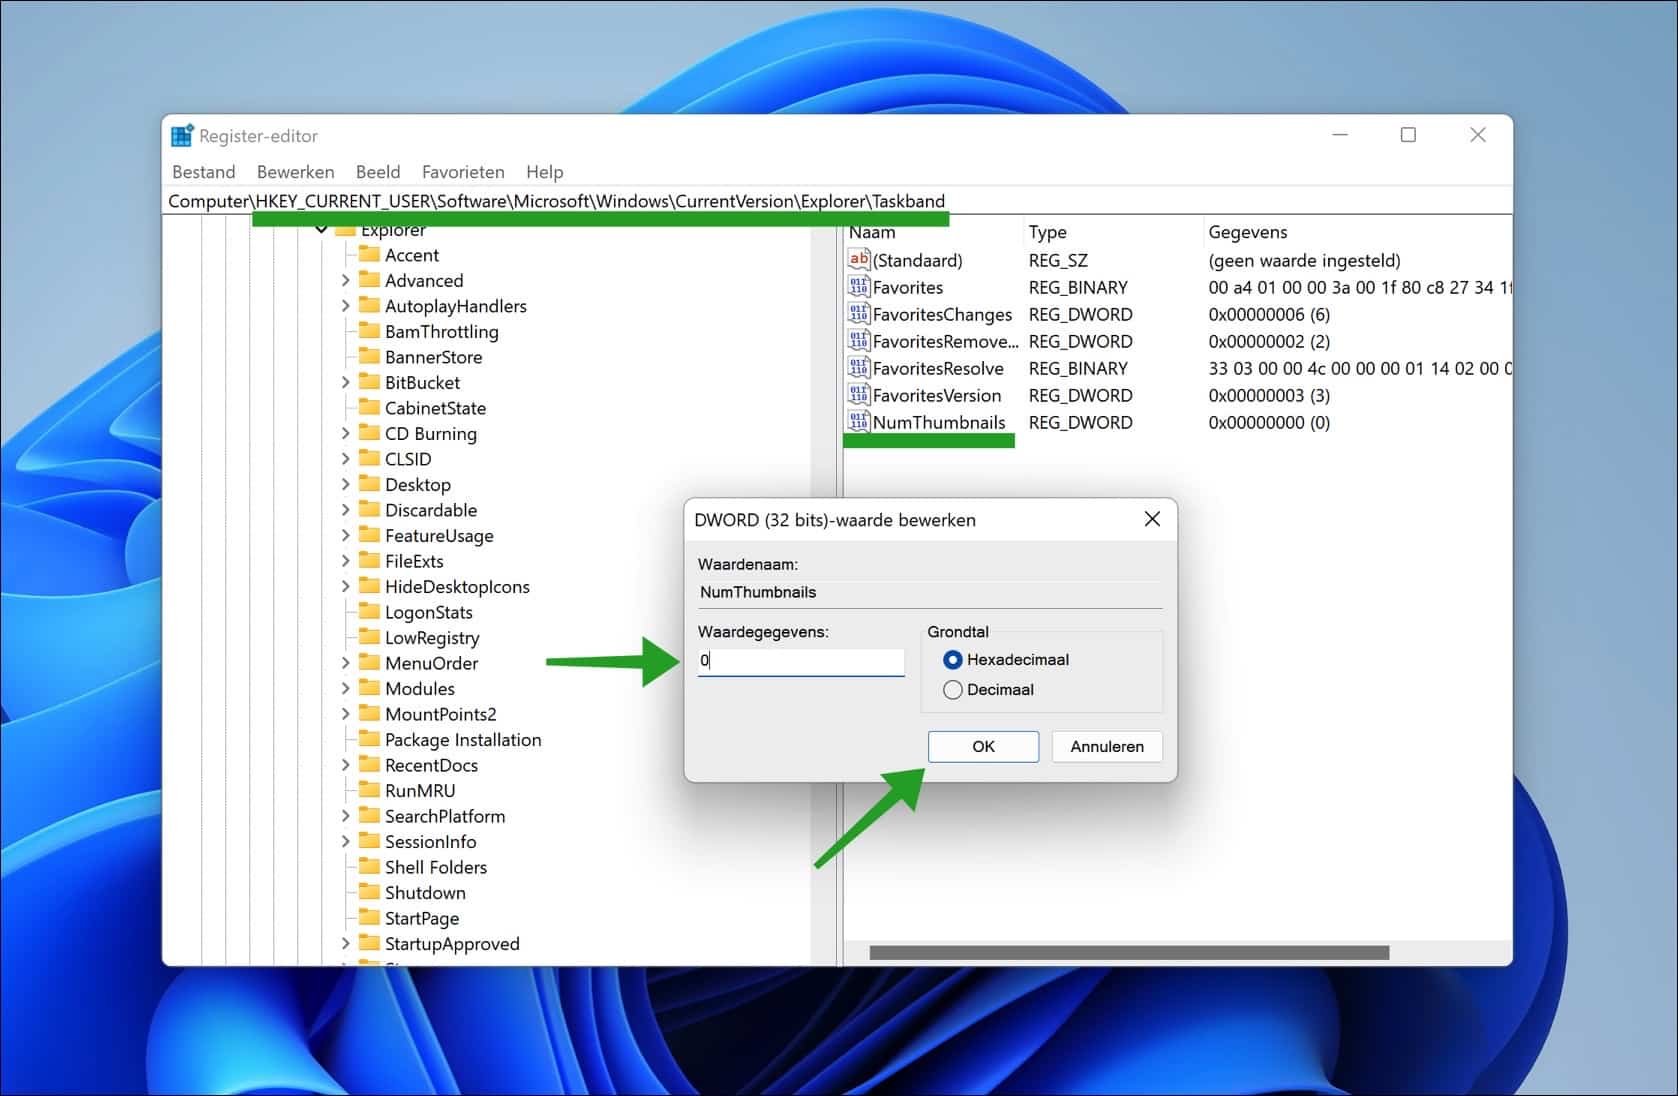Image resolution: width=1678 pixels, height=1096 pixels.
Task: Click the Discardable folder icon
Action: (369, 509)
